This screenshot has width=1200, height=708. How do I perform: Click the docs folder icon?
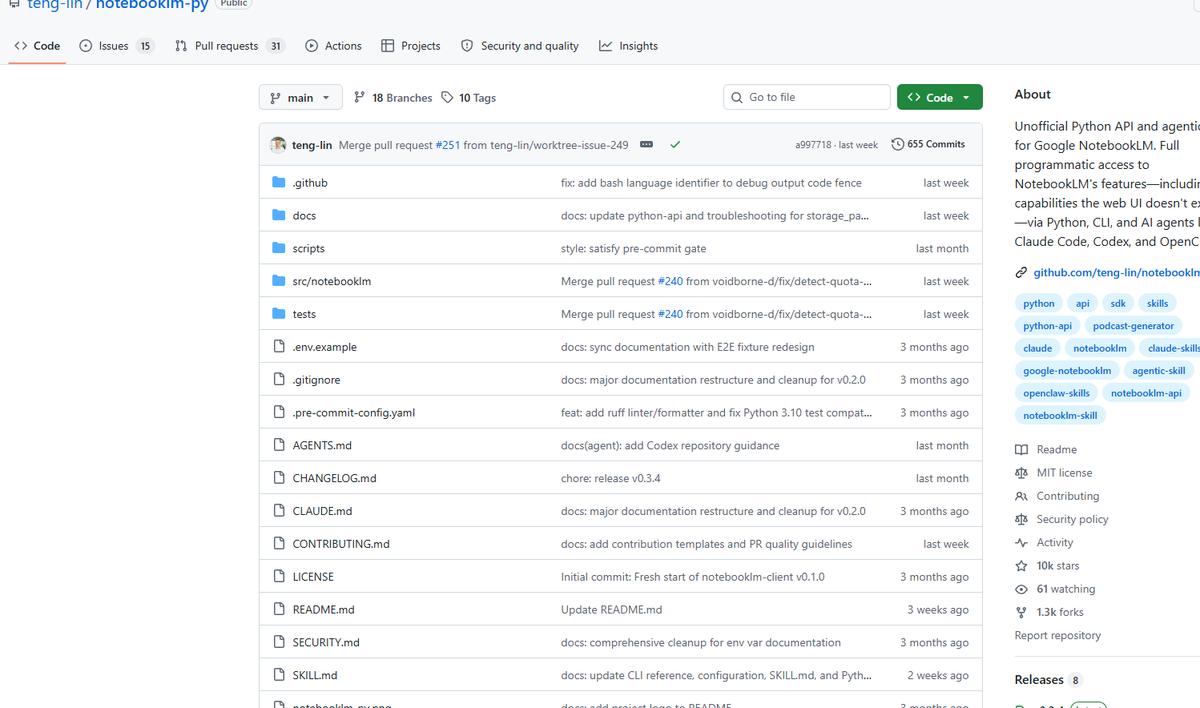[279, 216]
